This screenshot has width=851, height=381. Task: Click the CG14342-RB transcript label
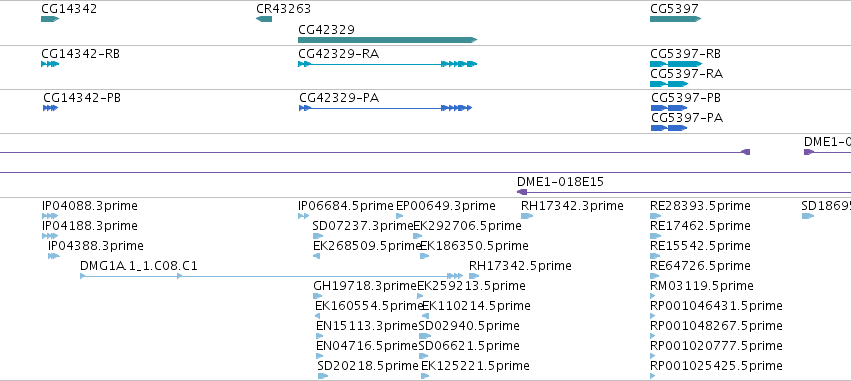(x=80, y=54)
